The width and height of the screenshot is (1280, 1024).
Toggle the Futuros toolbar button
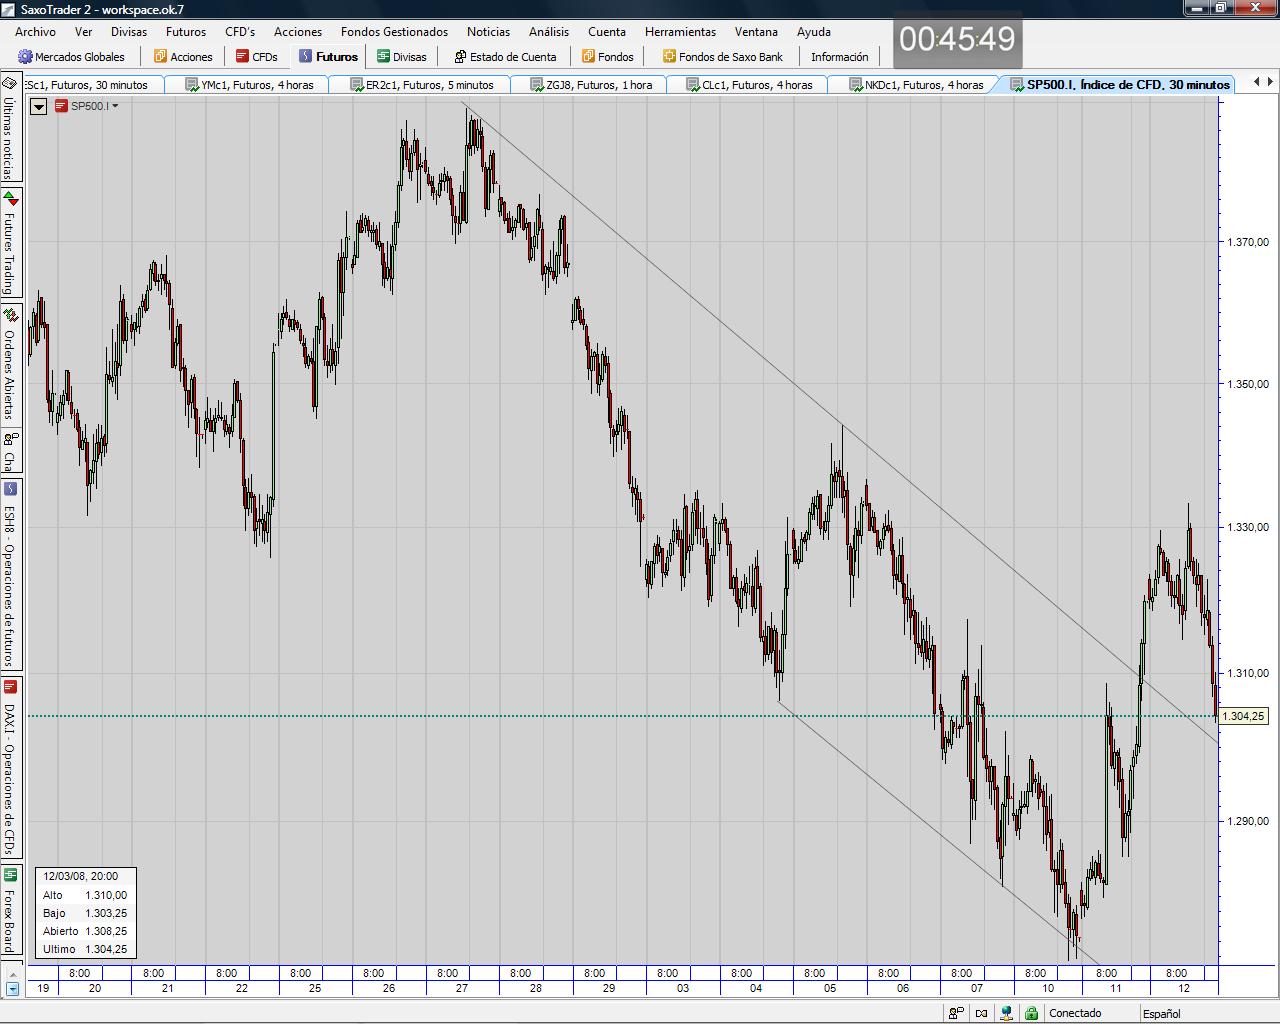(x=328, y=57)
